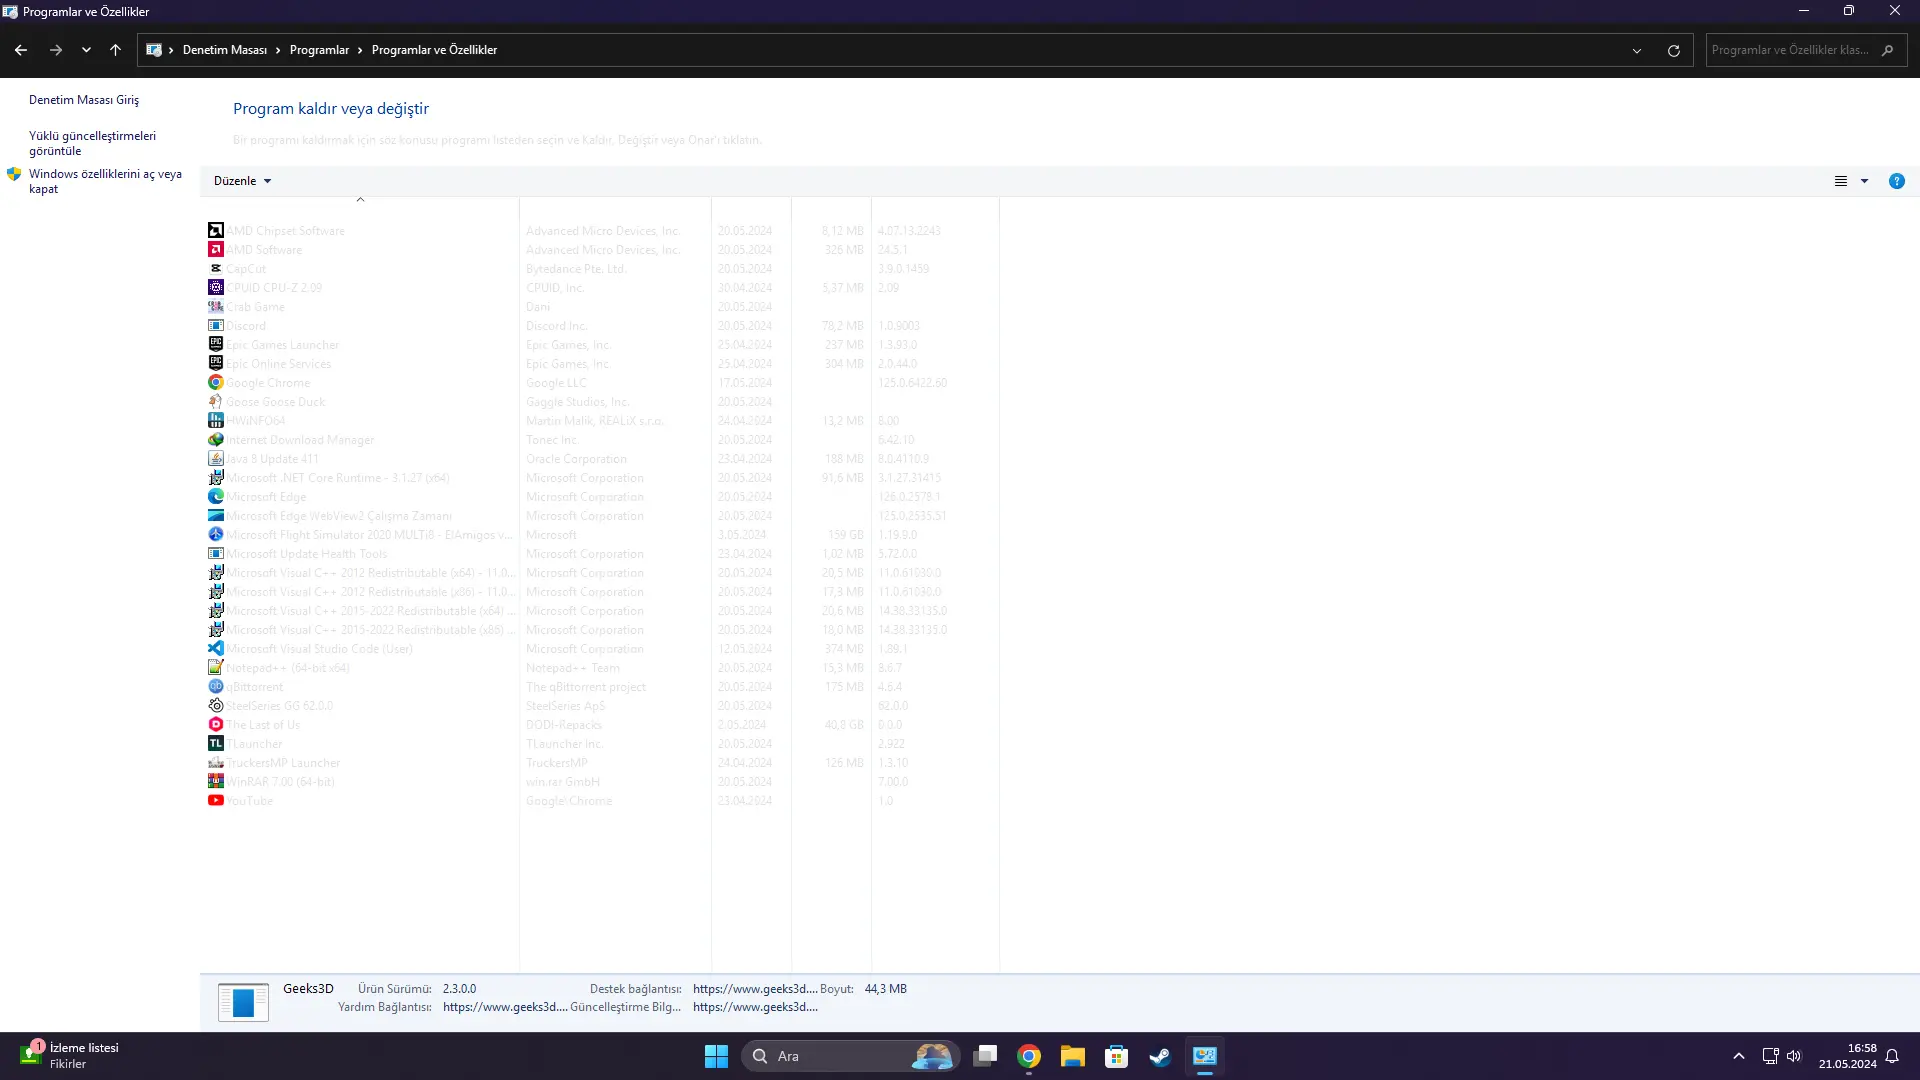This screenshot has width=1920, height=1080.
Task: Go back with the back arrow
Action: pos(21,50)
